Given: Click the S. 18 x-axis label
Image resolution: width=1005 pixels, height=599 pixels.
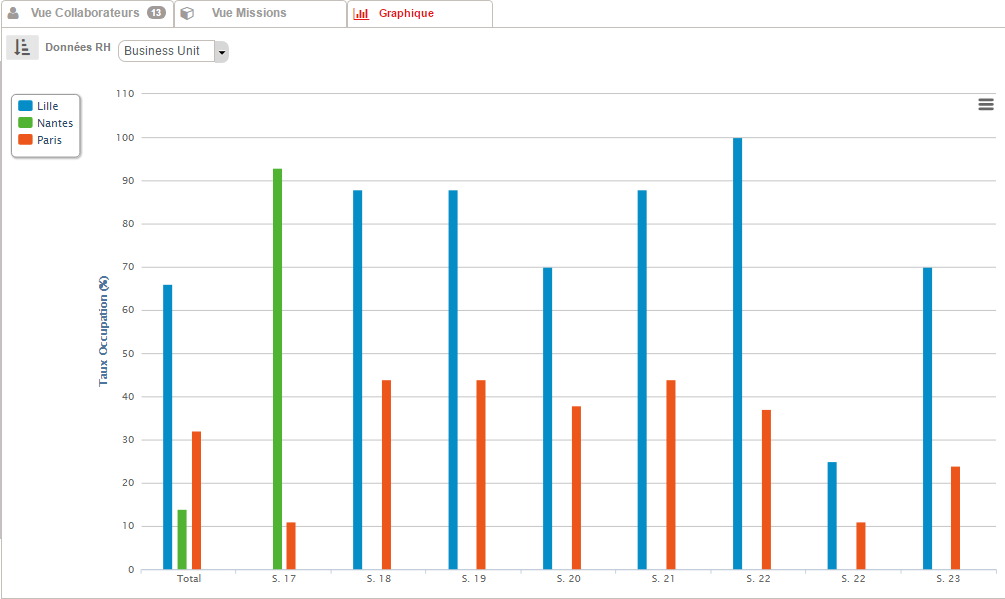Looking at the screenshot, I should point(378,579).
